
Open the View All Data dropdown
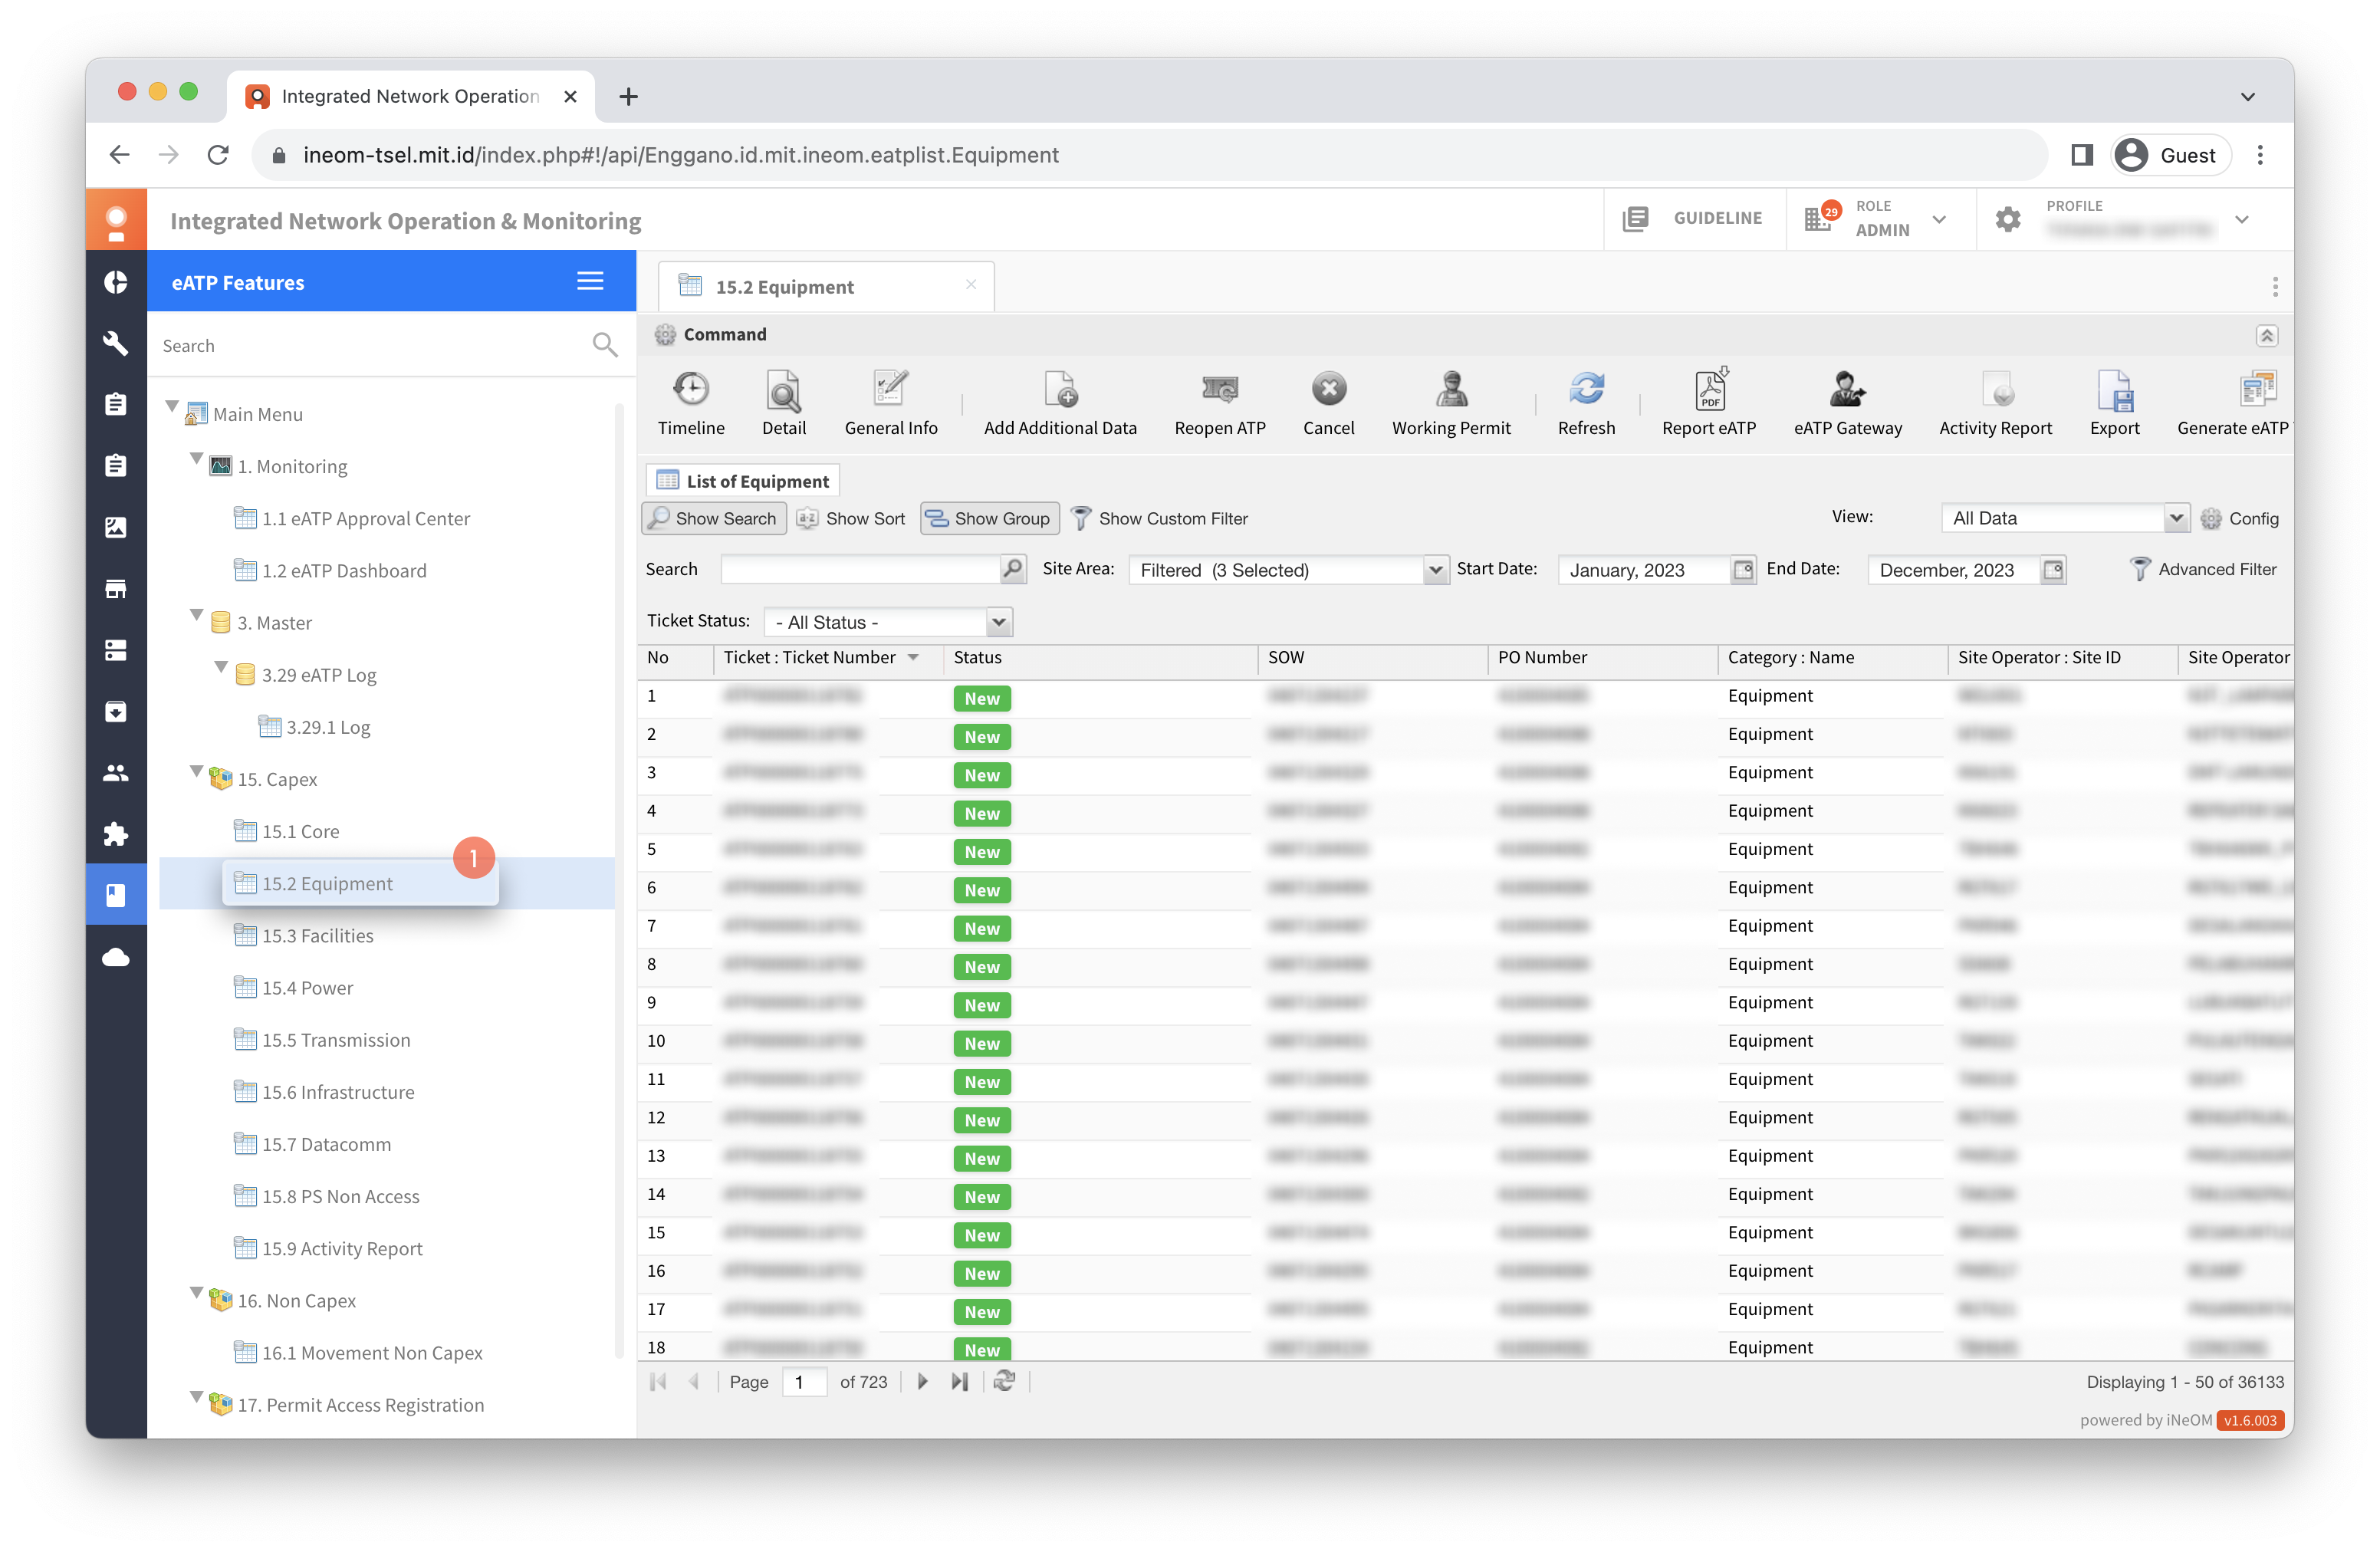coord(2175,518)
